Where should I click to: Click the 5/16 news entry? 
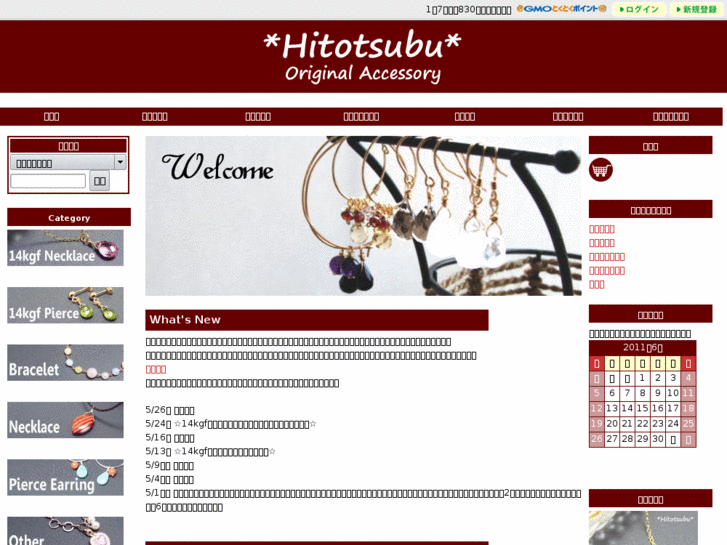tap(170, 438)
